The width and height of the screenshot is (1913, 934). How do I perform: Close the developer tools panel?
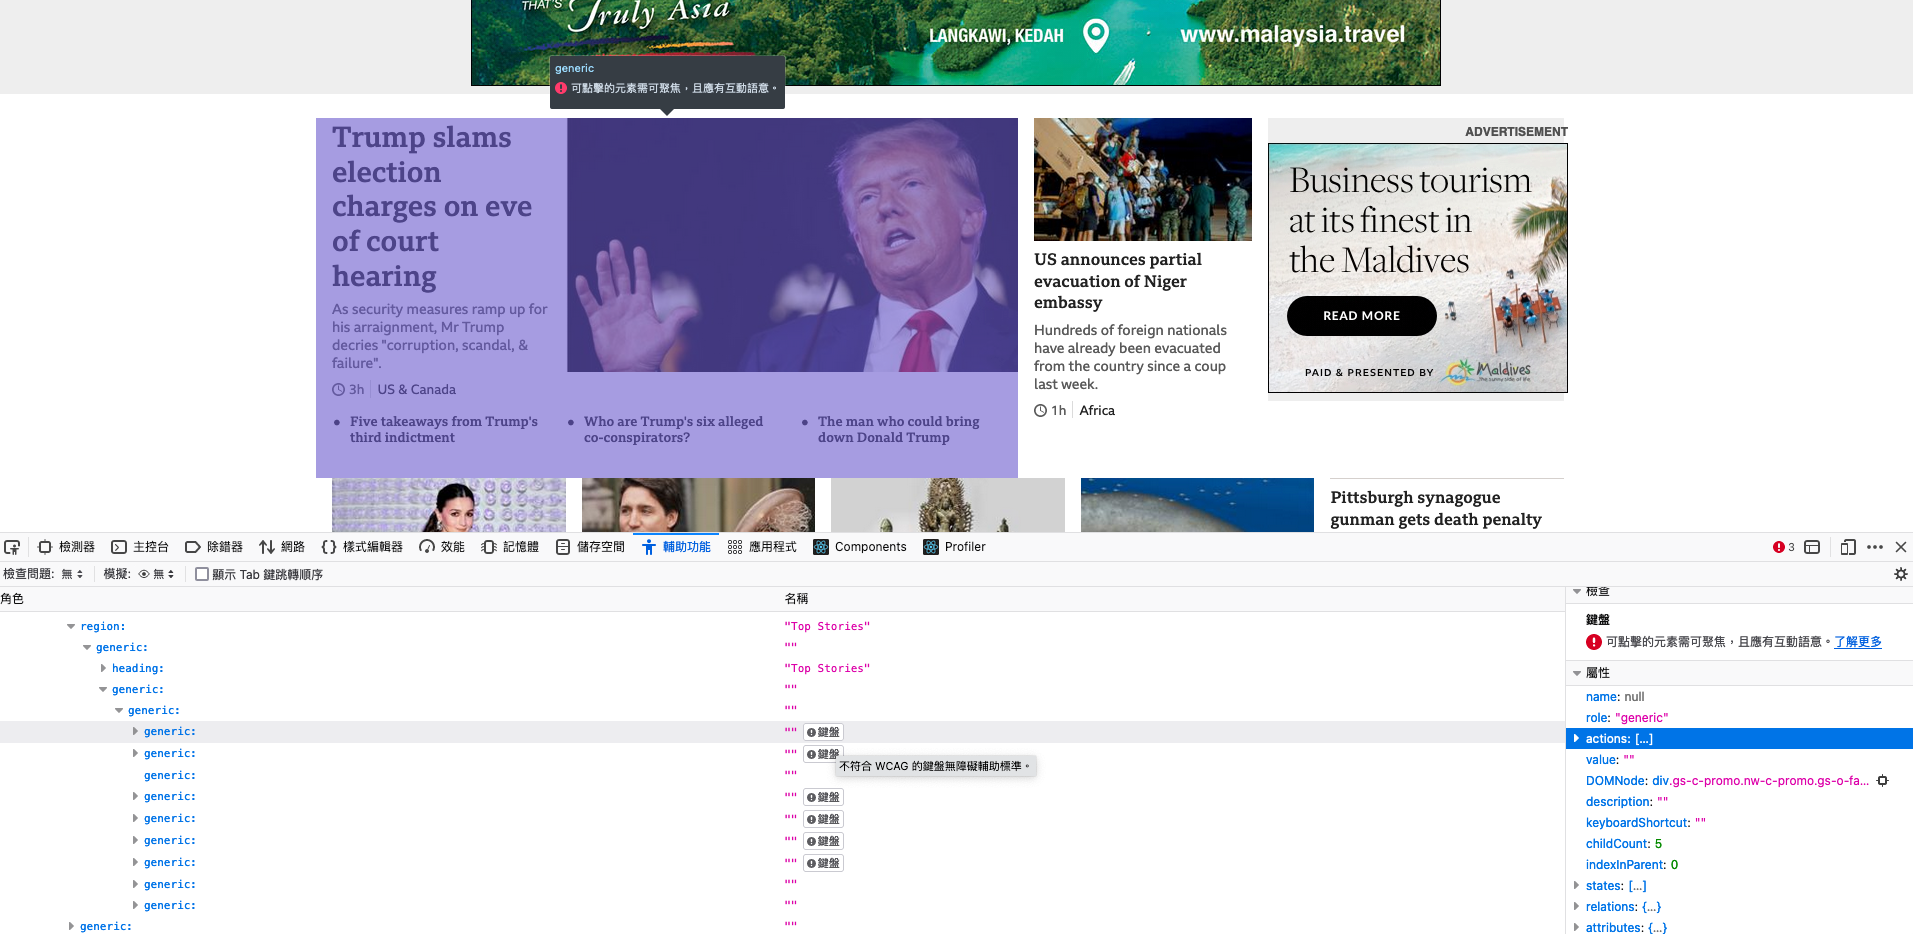coord(1901,547)
